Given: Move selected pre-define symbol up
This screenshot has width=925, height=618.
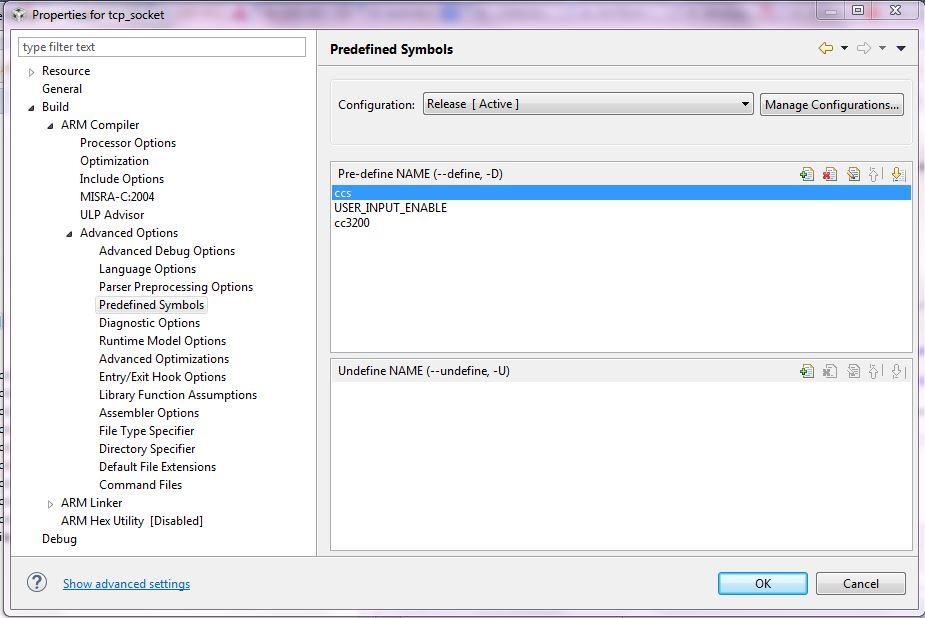Looking at the screenshot, I should tap(874, 174).
